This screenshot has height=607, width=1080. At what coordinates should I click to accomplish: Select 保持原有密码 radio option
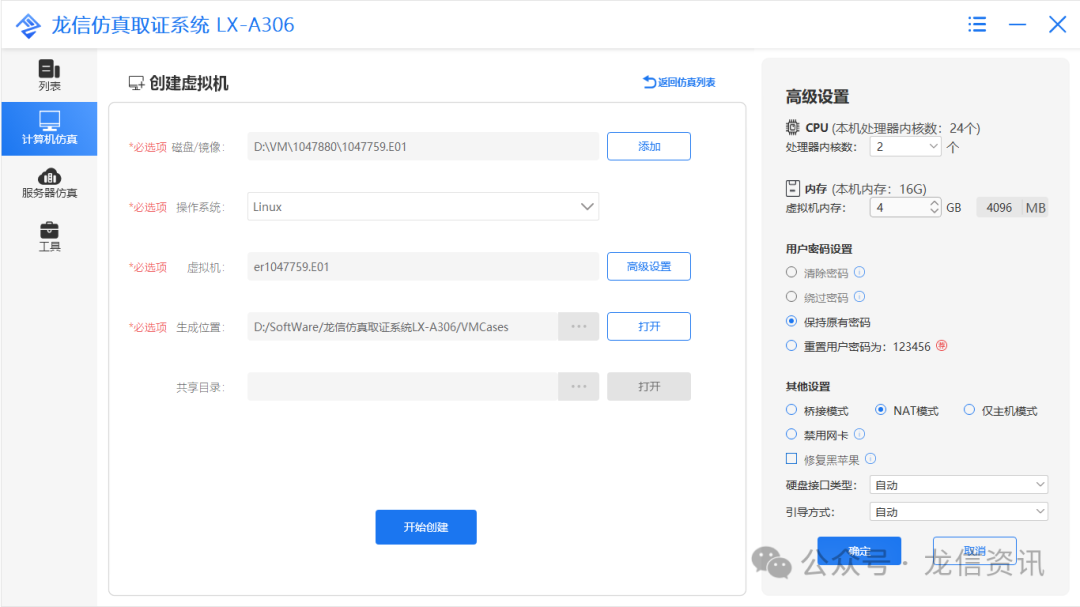[791, 321]
